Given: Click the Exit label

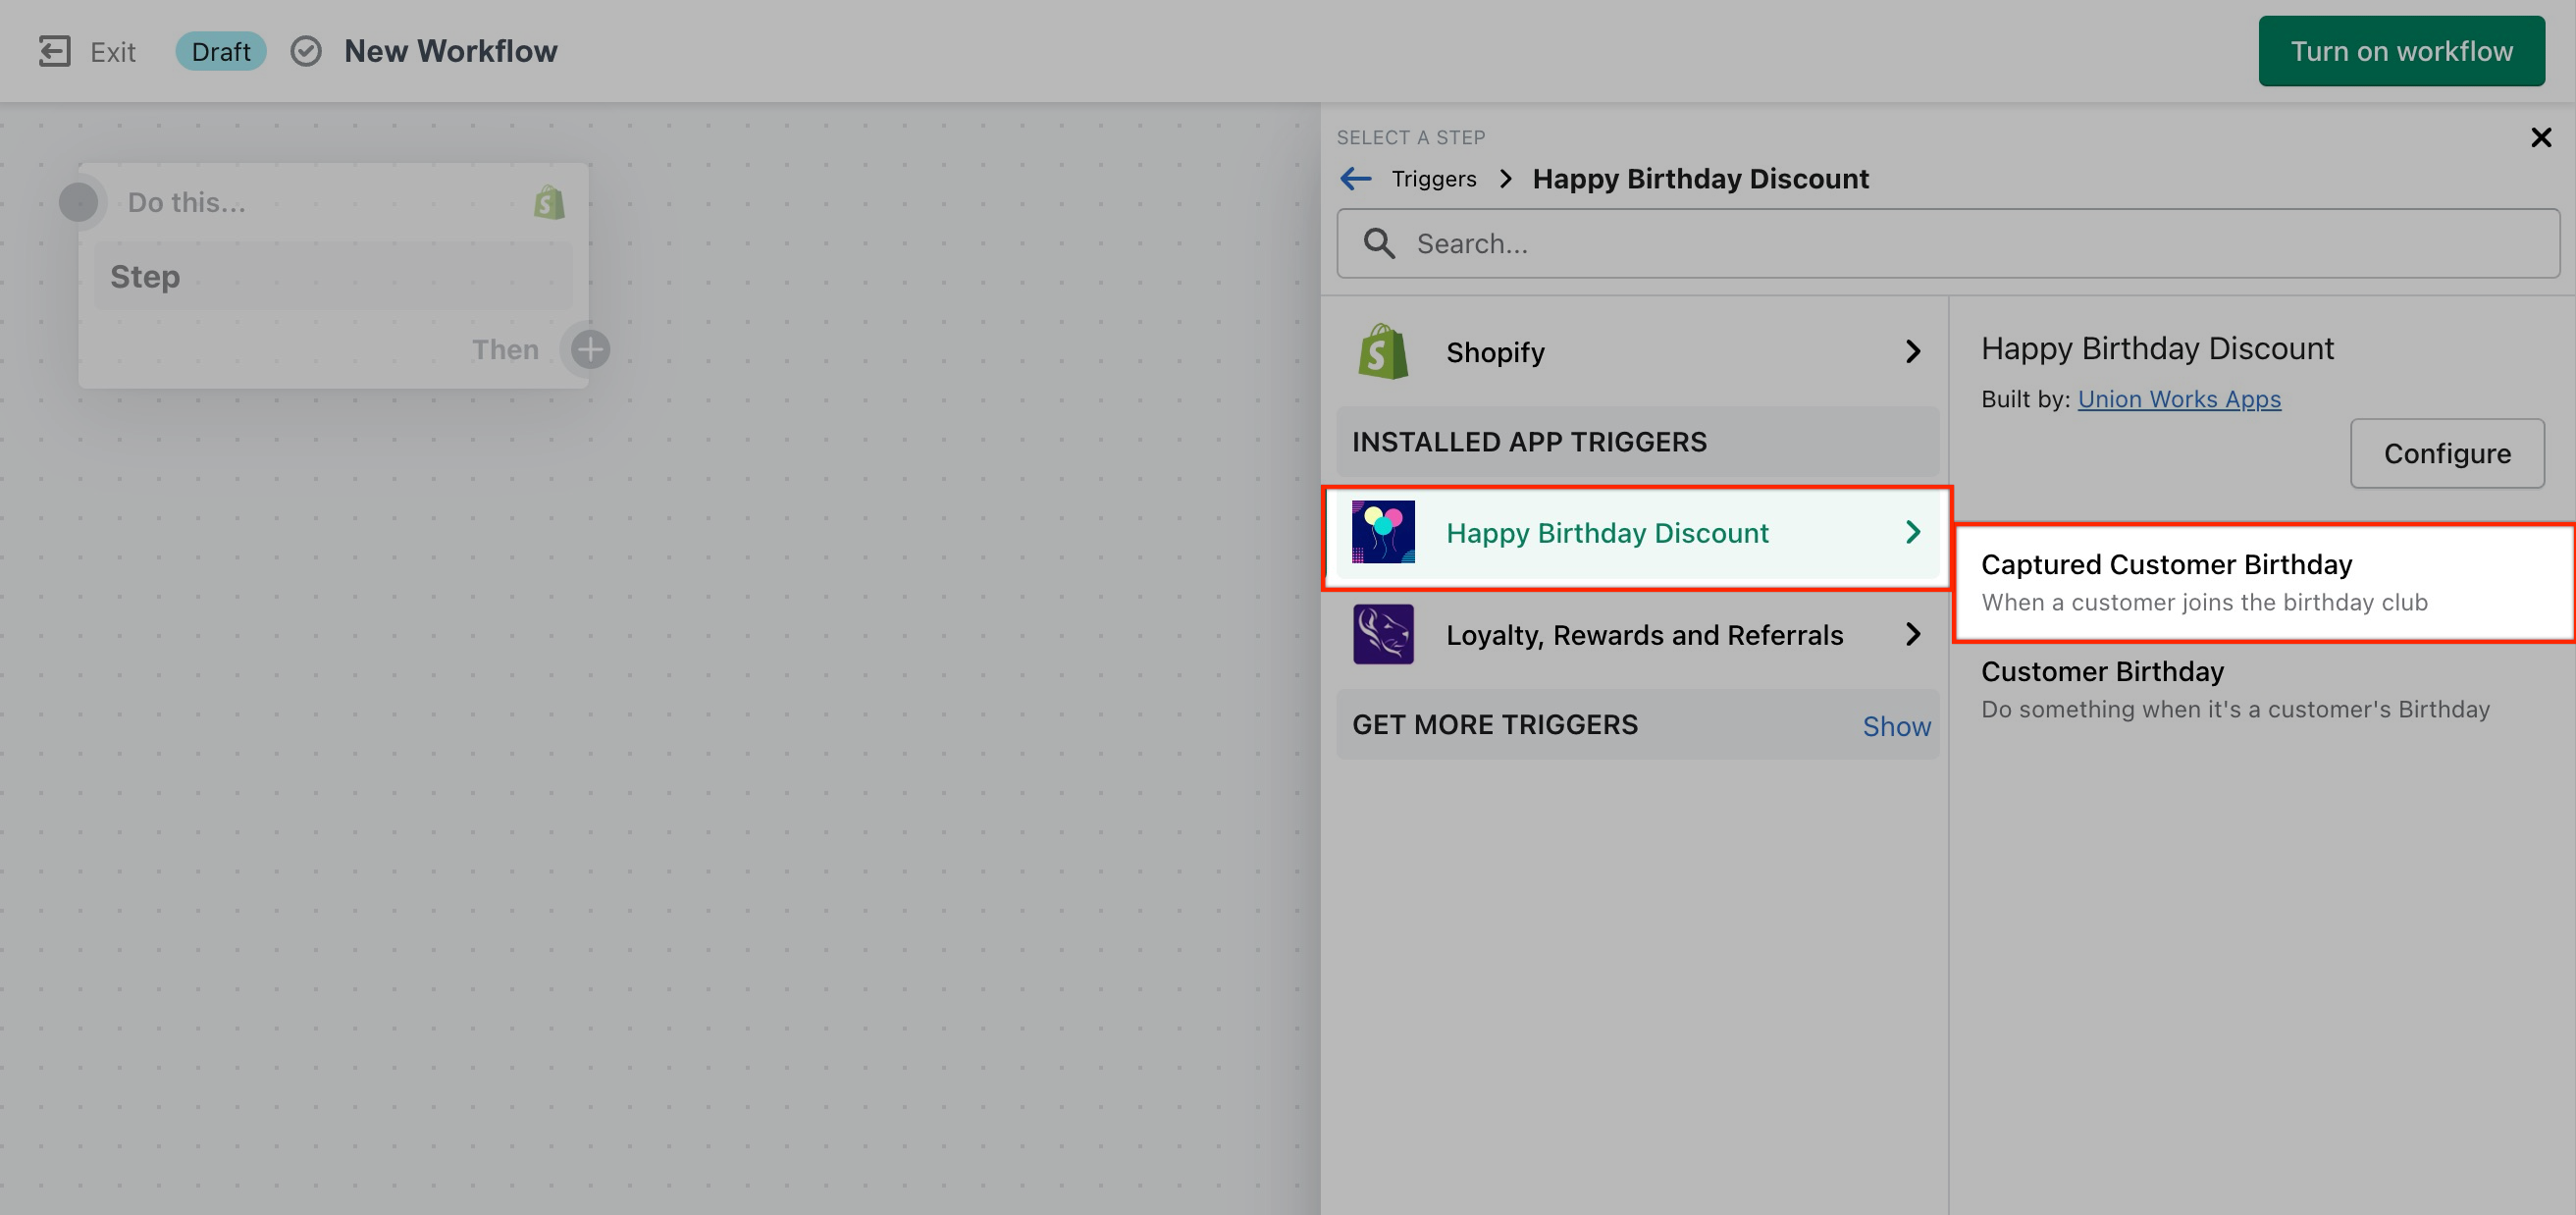Looking at the screenshot, I should pyautogui.click(x=112, y=52).
